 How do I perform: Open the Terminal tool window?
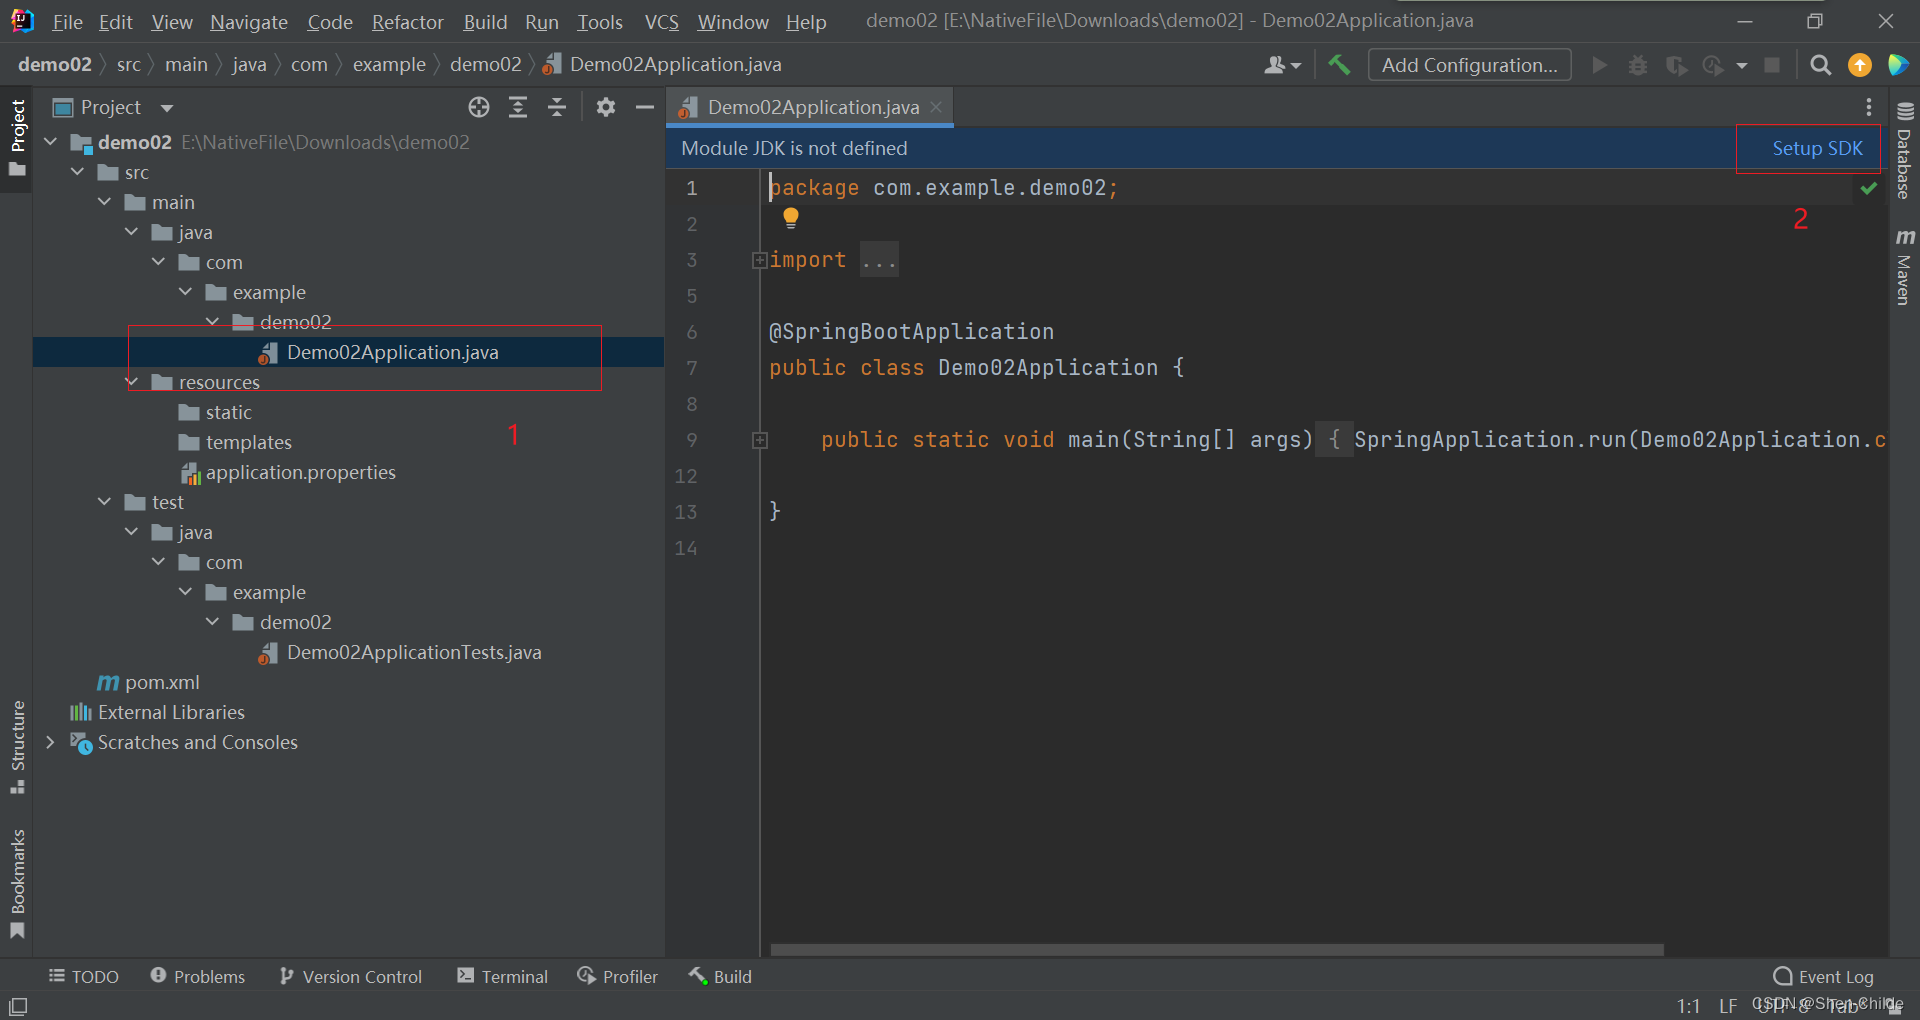click(x=503, y=976)
